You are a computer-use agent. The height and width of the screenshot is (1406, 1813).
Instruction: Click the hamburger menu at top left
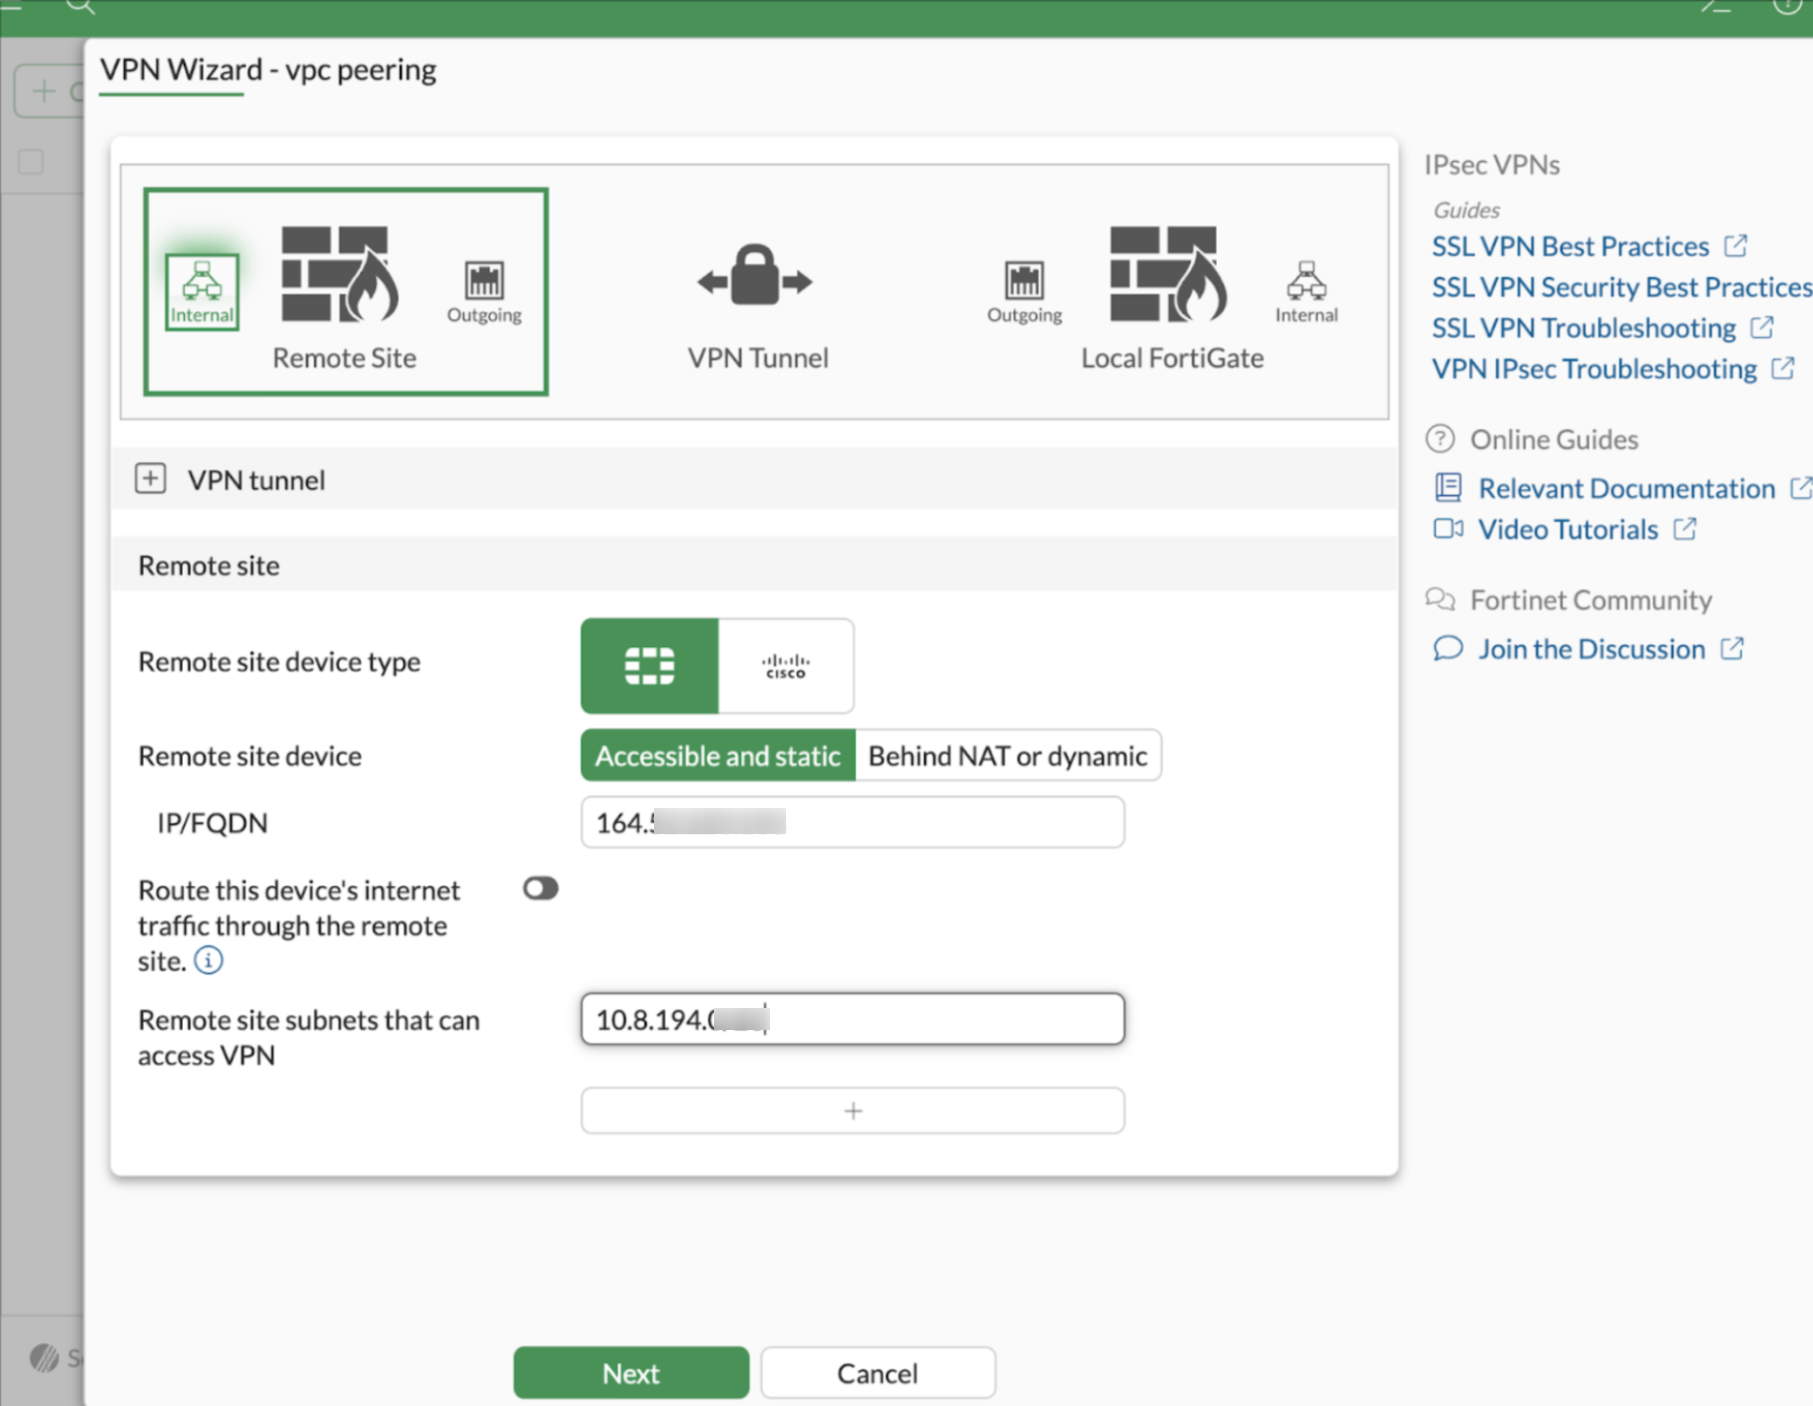point(14,8)
